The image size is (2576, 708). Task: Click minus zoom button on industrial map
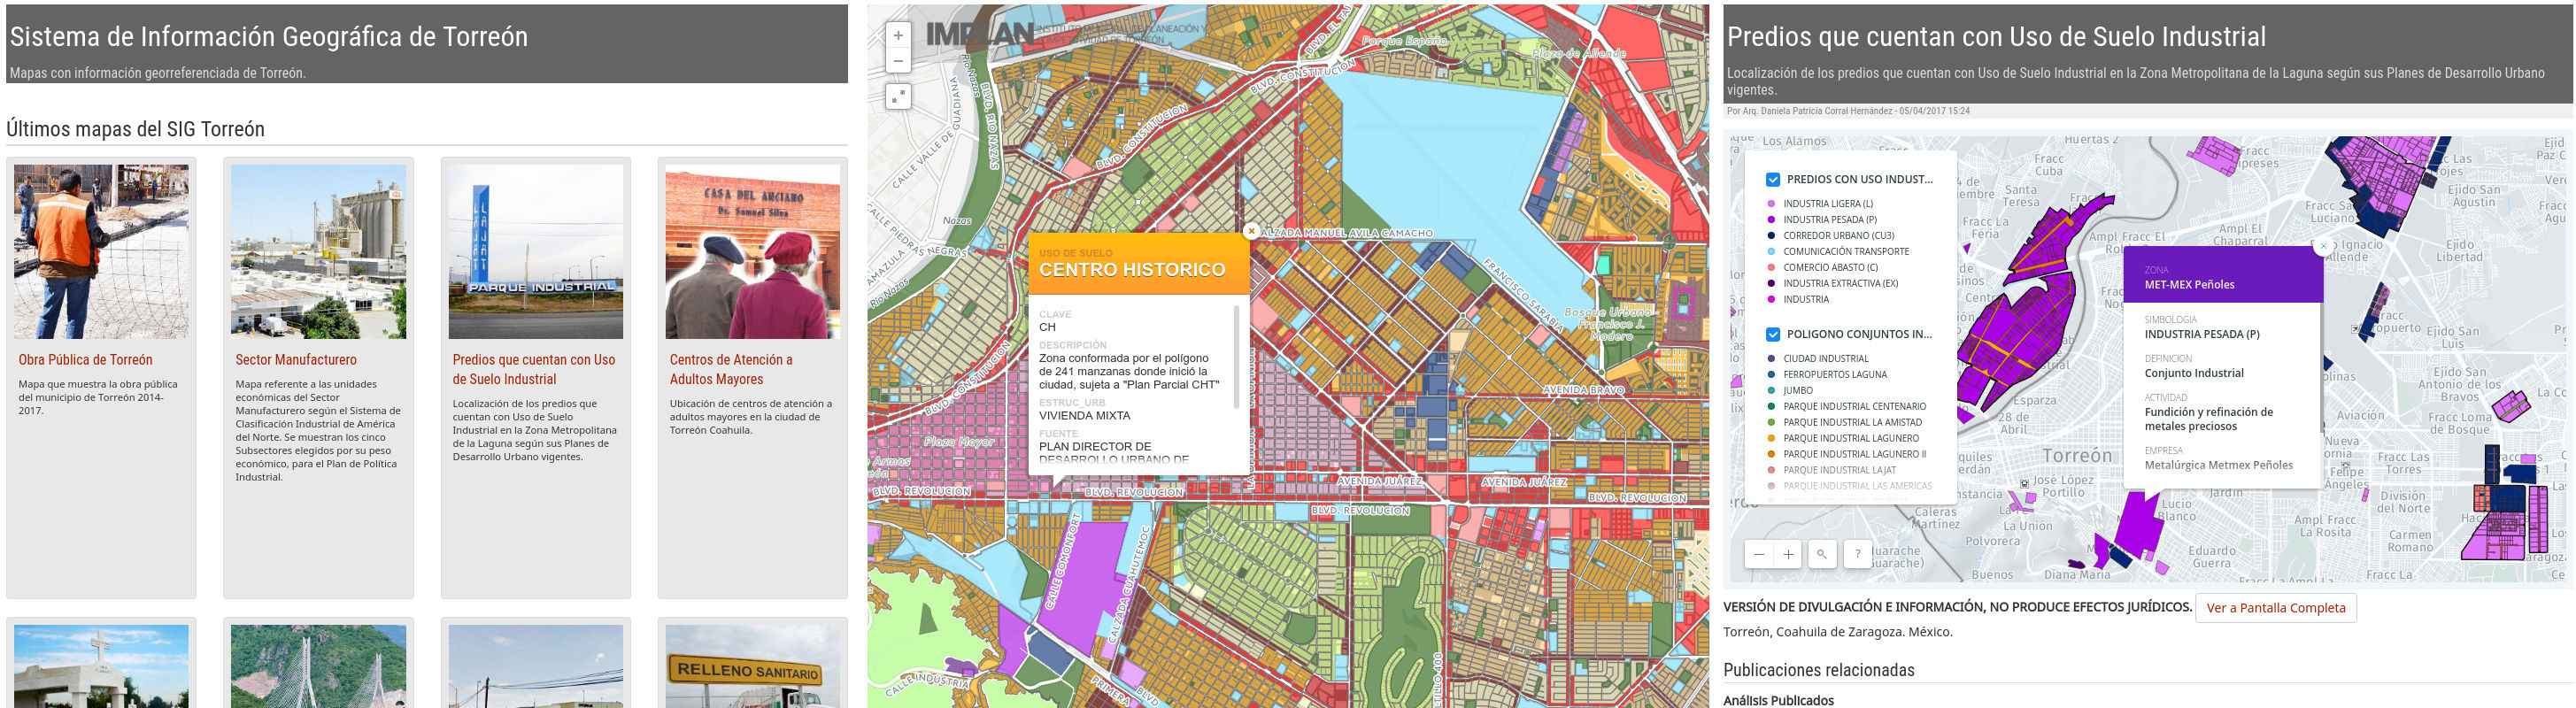(1759, 554)
